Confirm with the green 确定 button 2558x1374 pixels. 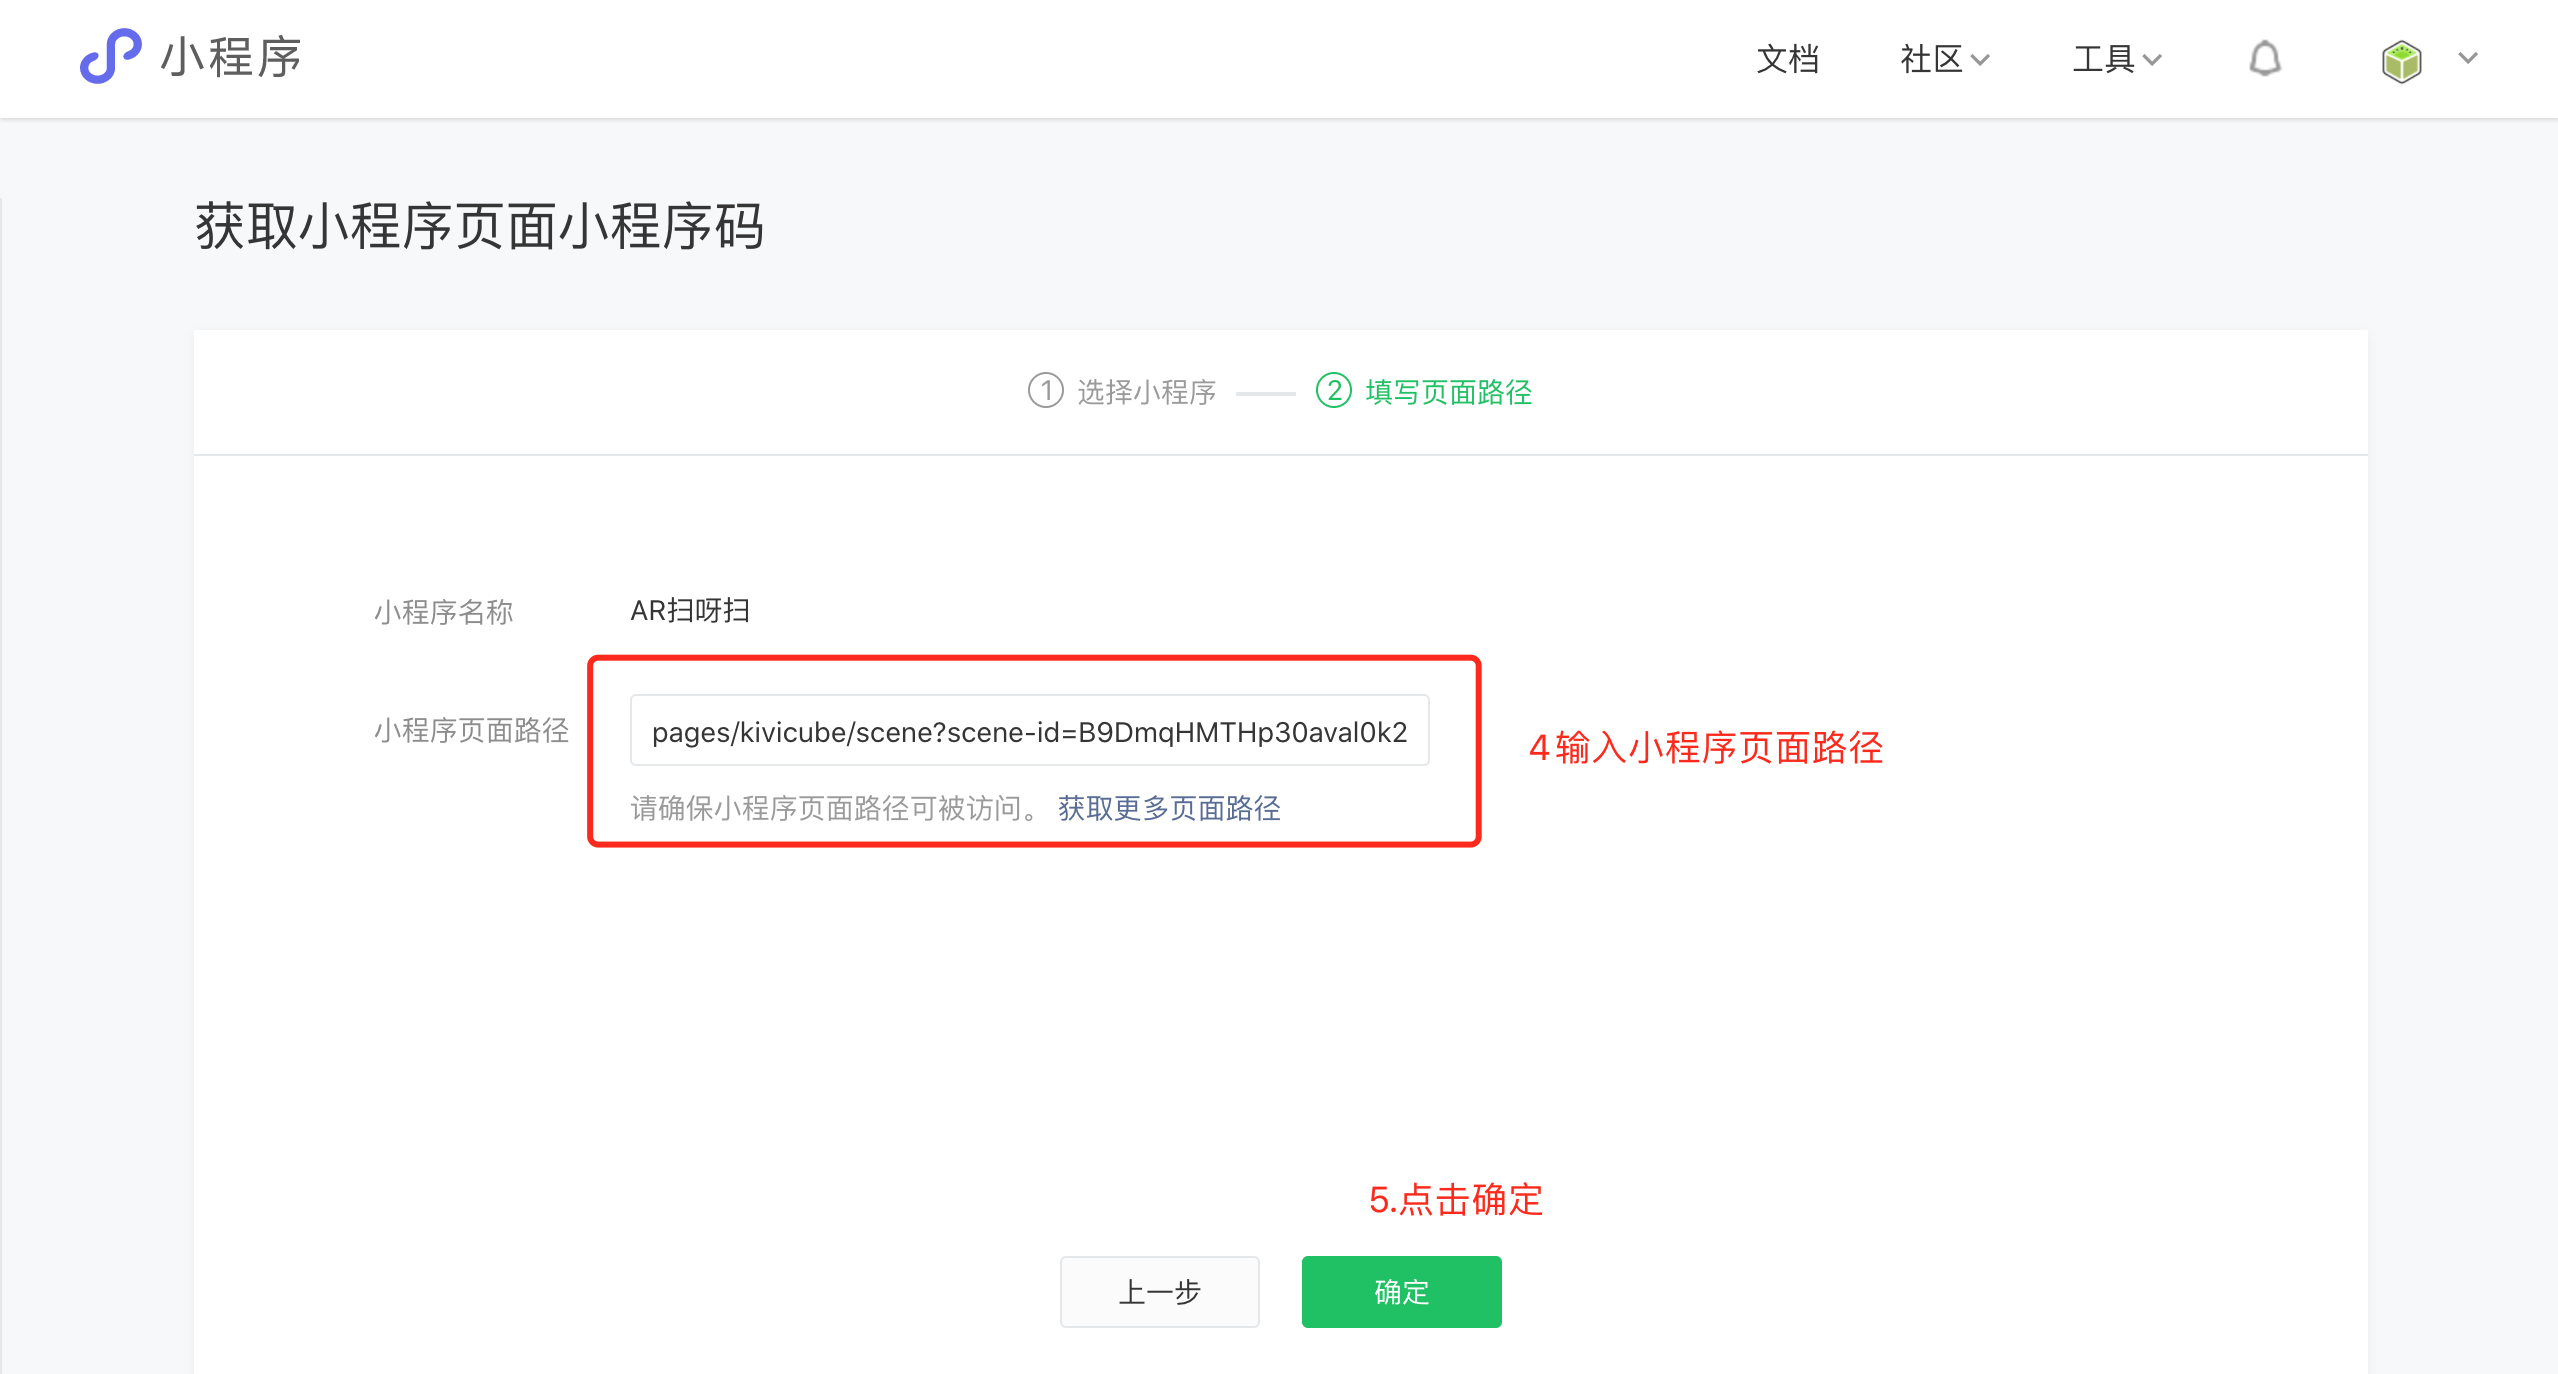coord(1401,1291)
